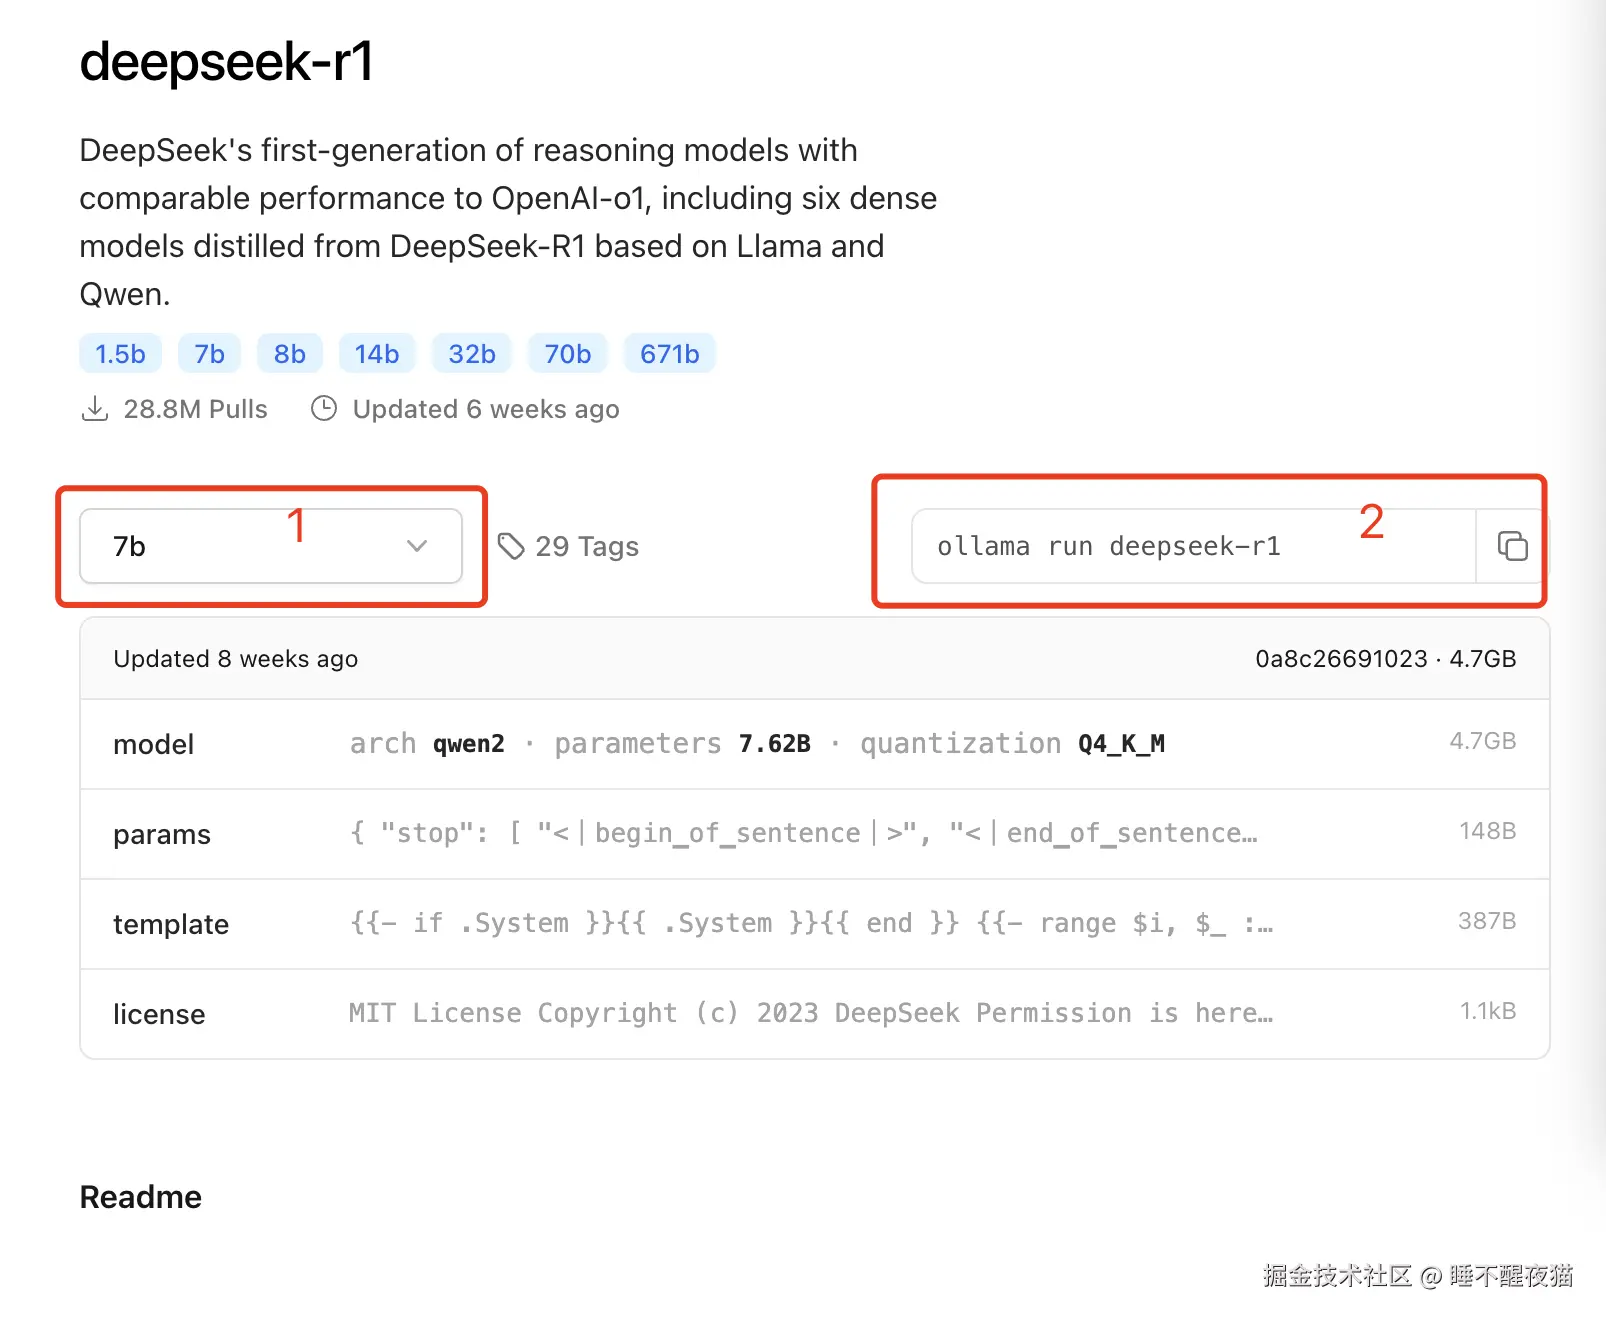Pick the 14b model size tag
Screen dimensions: 1606x1322
point(376,354)
